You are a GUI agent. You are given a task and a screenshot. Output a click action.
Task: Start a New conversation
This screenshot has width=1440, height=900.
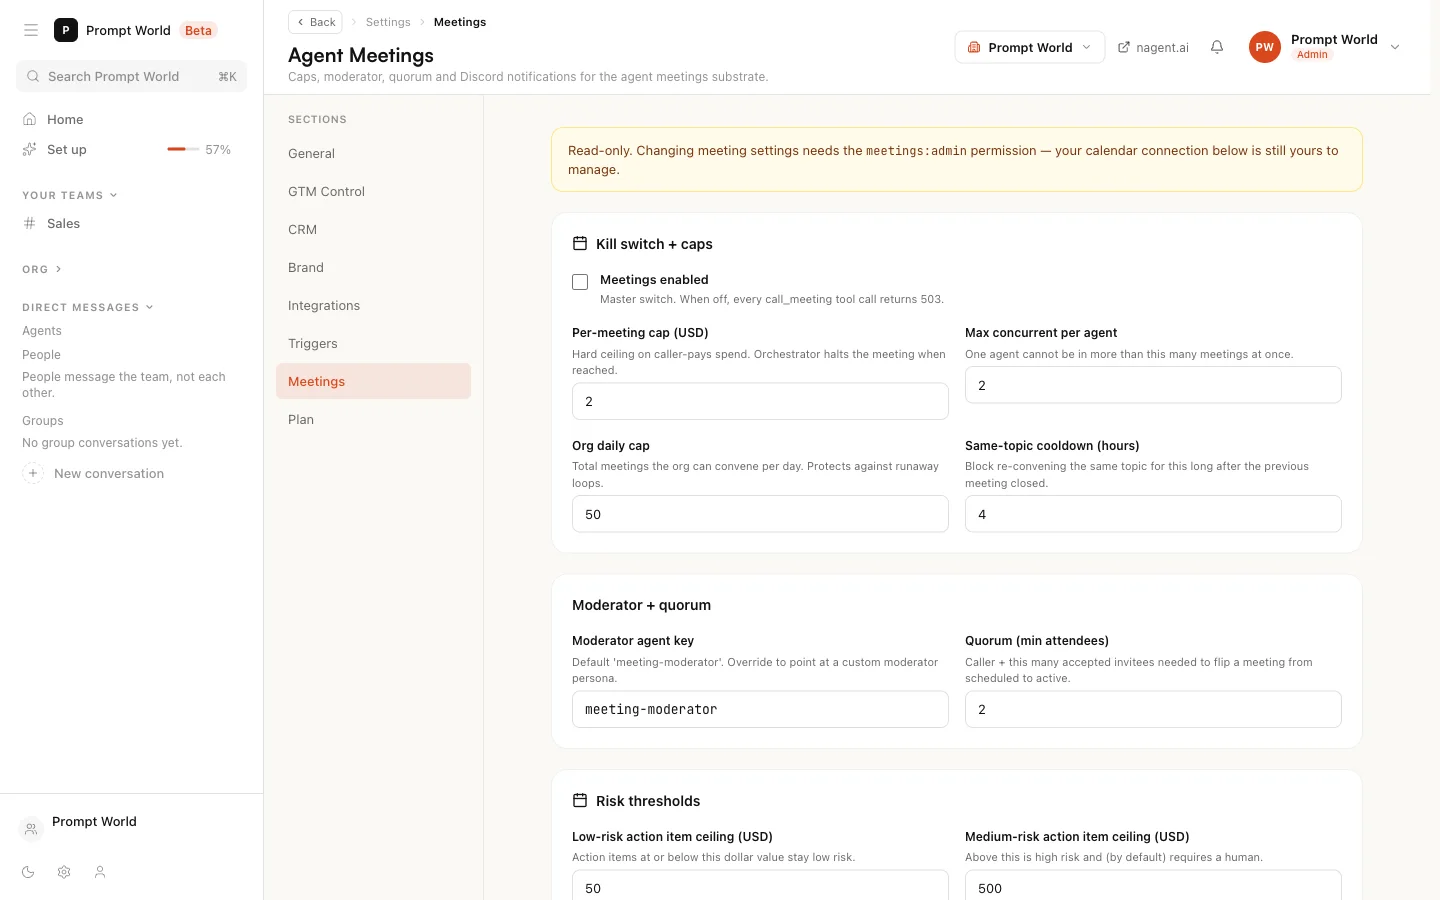tap(93, 473)
